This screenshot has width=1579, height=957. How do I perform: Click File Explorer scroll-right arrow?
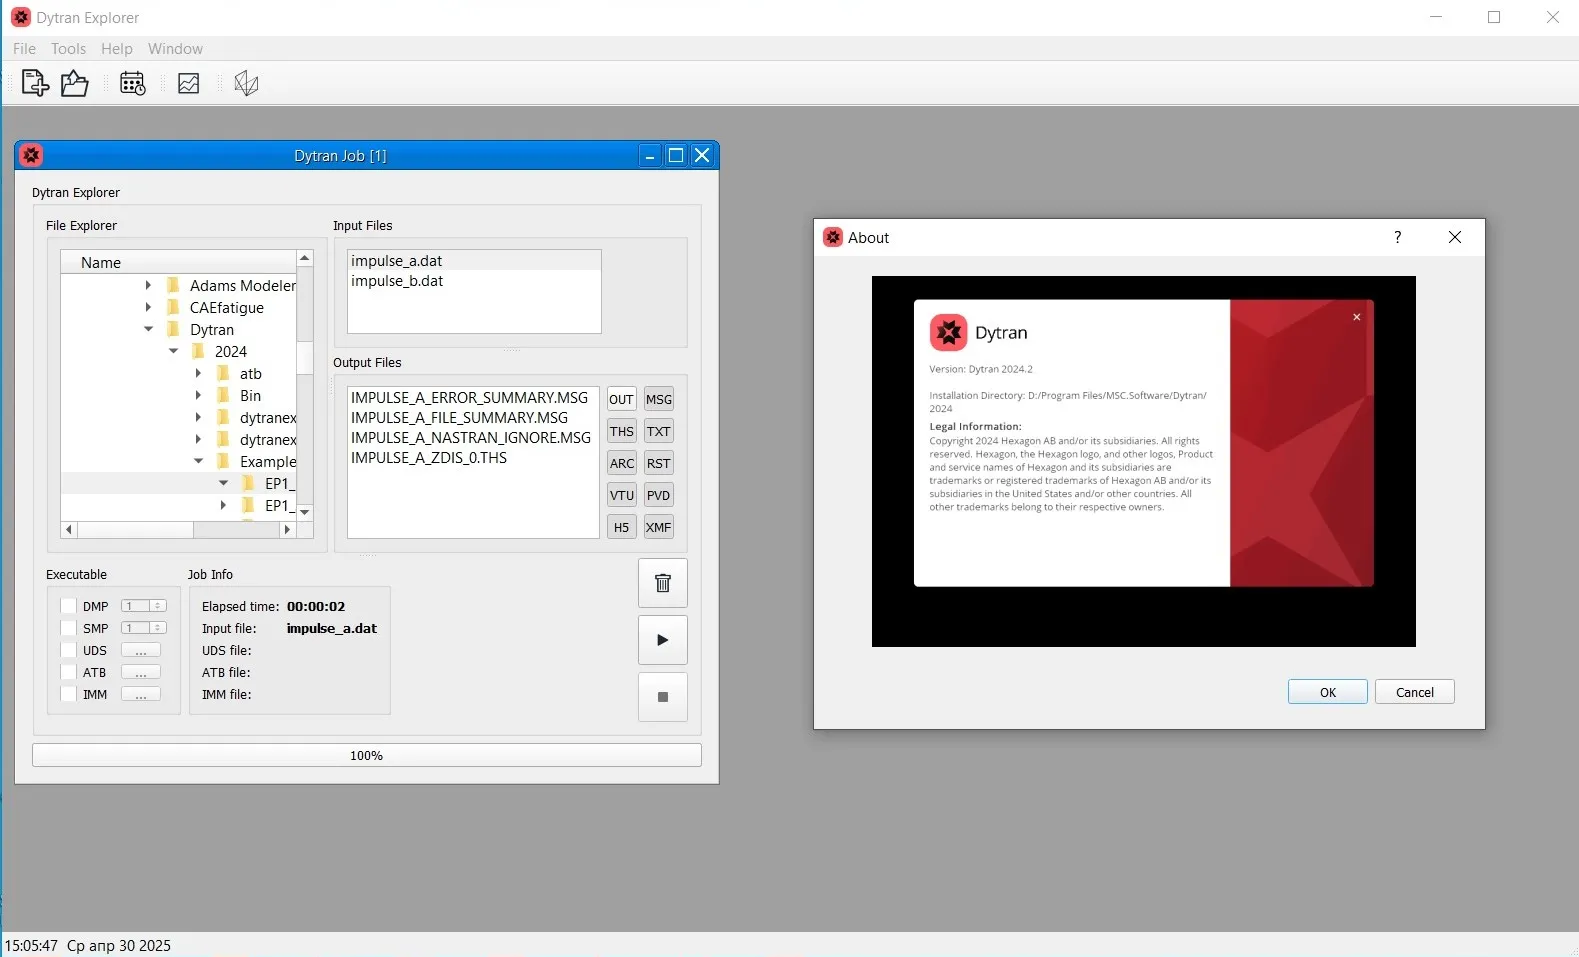[288, 529]
